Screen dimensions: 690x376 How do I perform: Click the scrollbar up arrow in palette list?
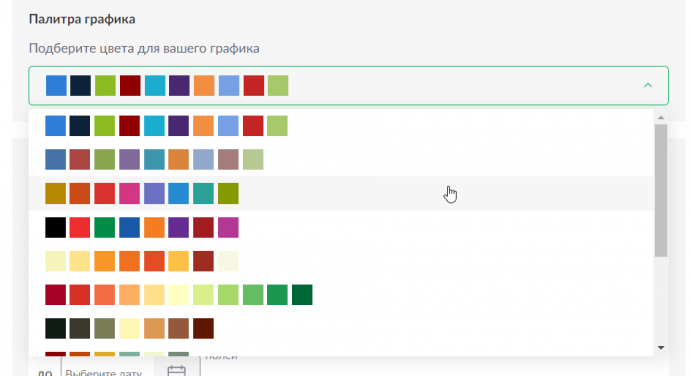tap(661, 118)
